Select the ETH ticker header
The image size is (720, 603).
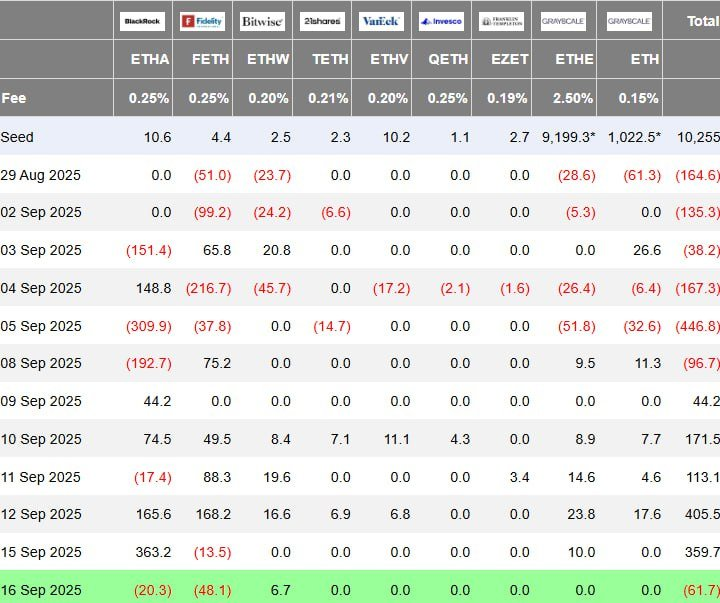645,59
